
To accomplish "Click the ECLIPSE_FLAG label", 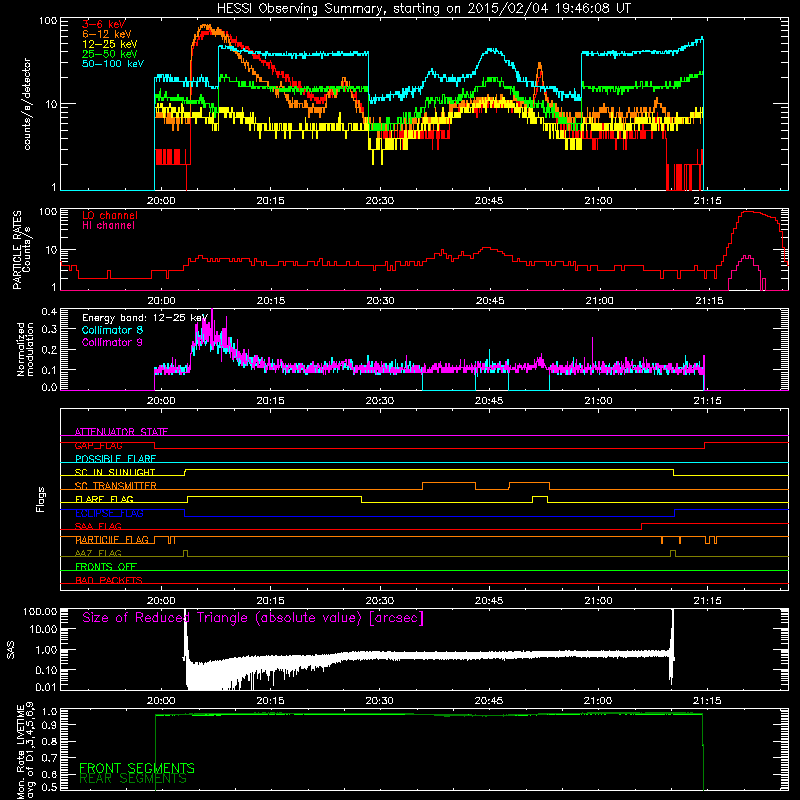I will (x=109, y=513).
